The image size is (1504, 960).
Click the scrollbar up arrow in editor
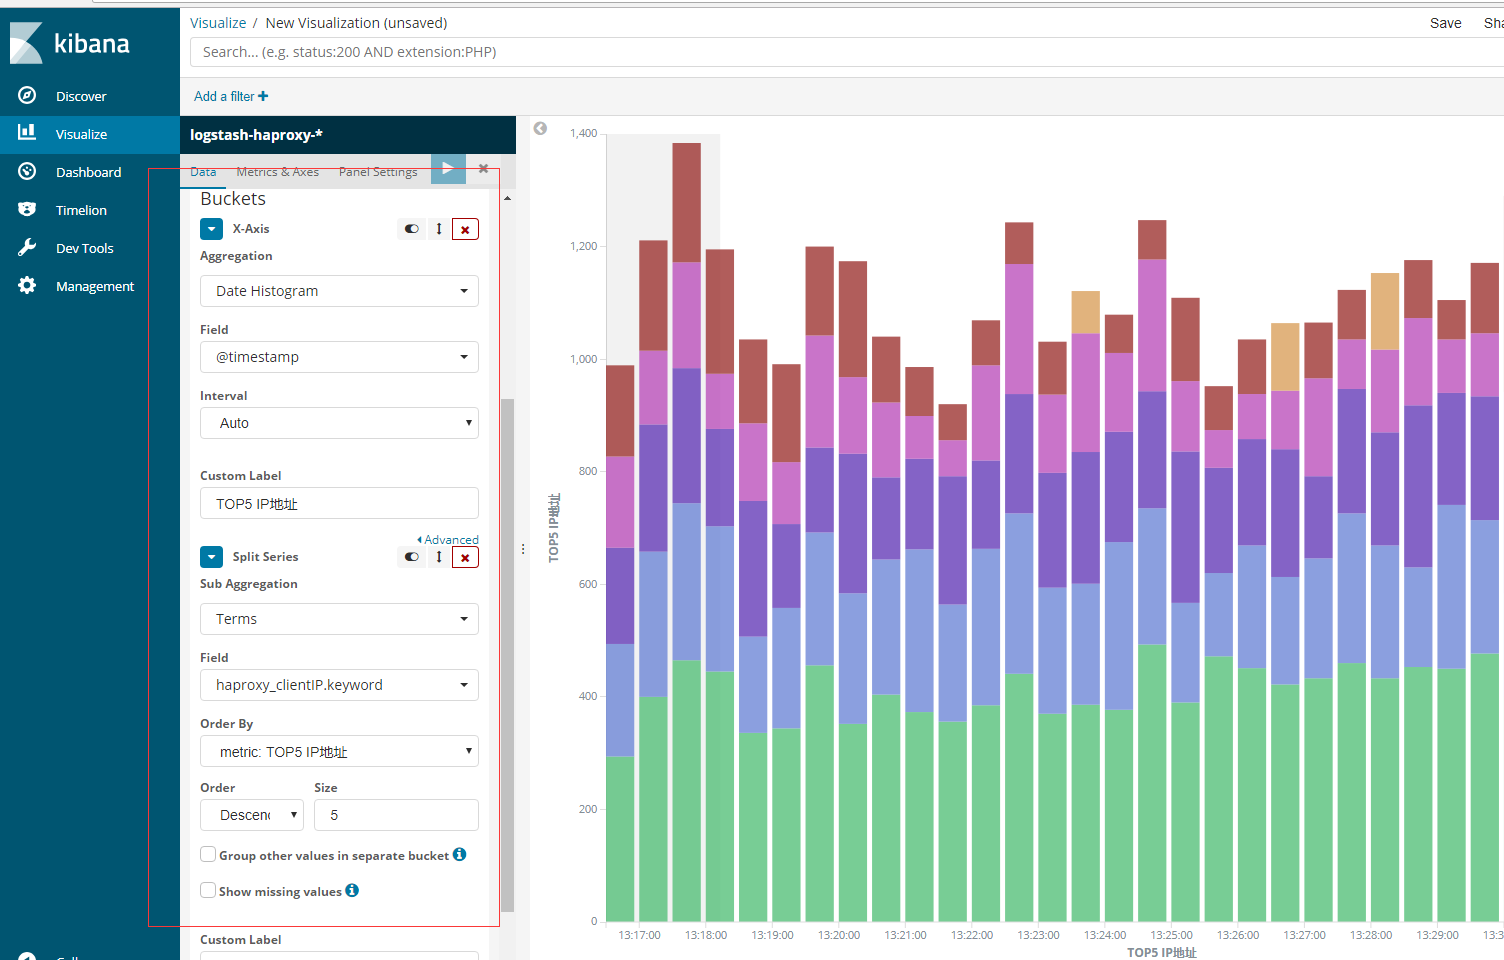click(x=507, y=198)
